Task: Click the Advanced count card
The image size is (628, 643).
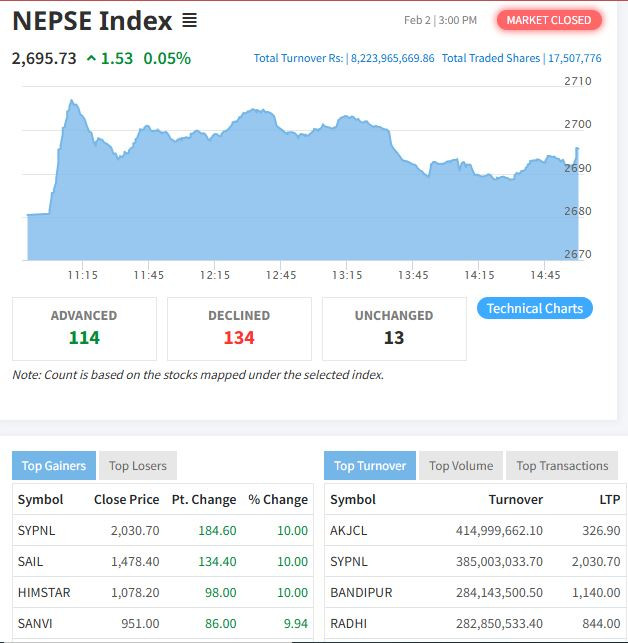Action: (x=84, y=328)
